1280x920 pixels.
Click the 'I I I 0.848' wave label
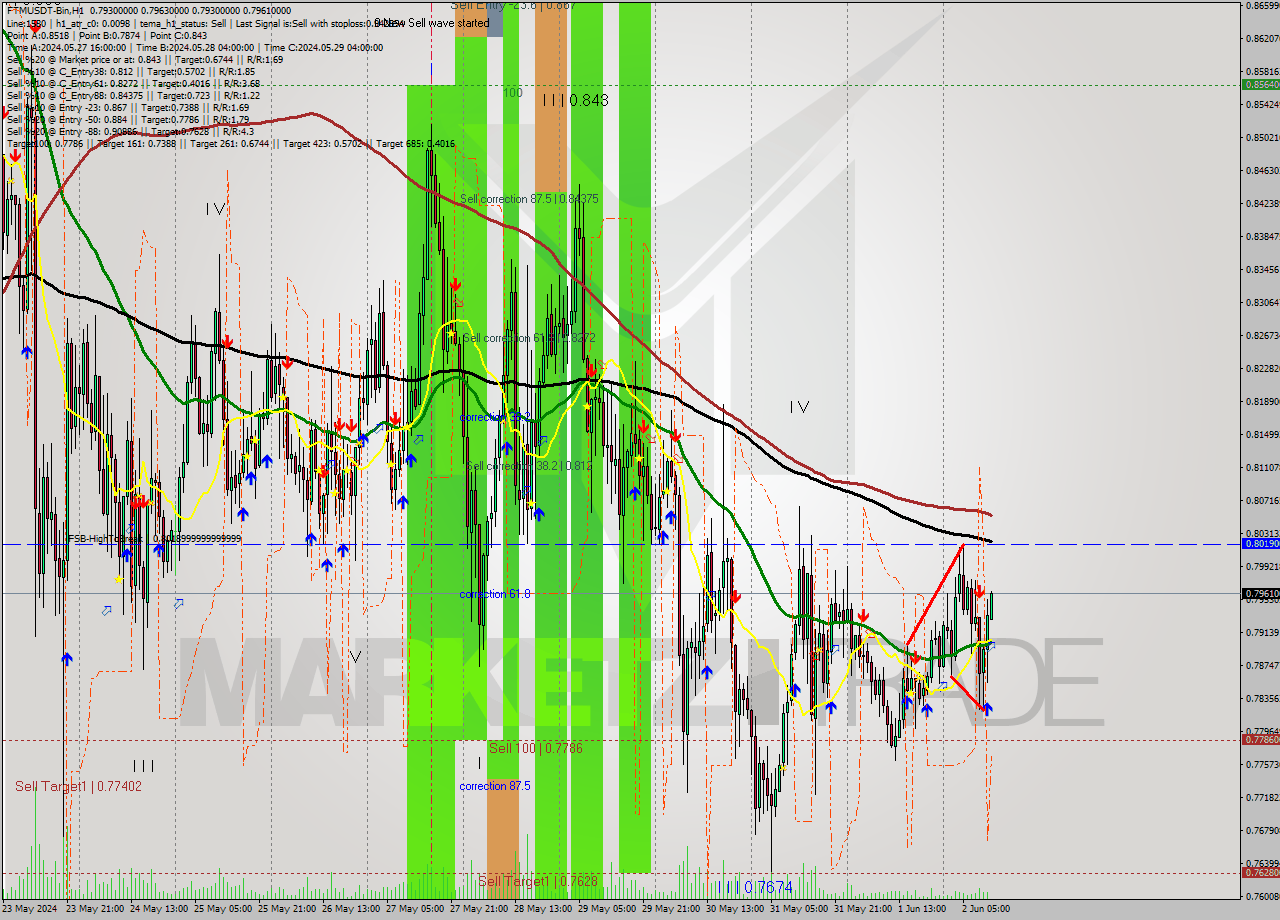(575, 100)
